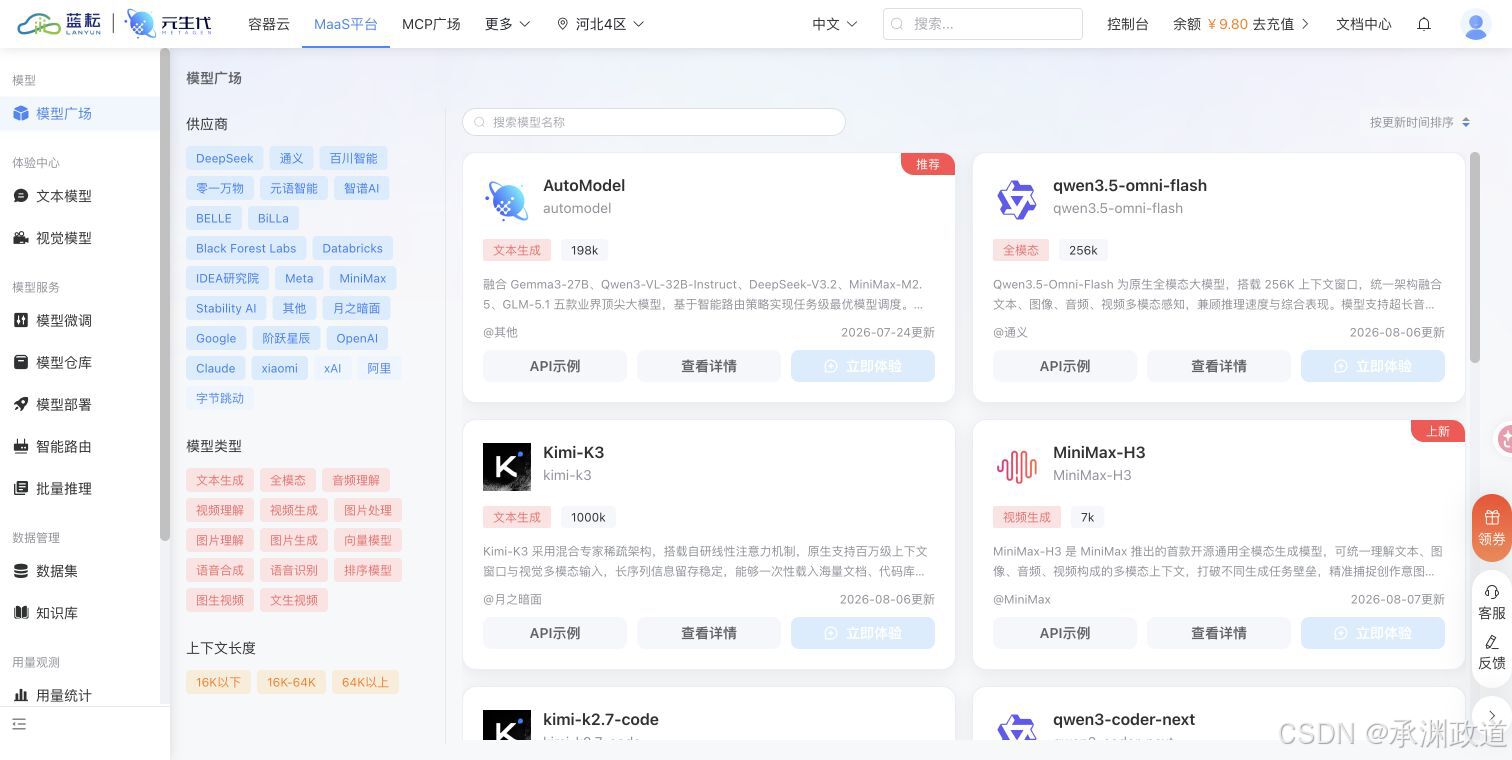Expand the right-edge floating panel arrow
1512x760 pixels.
(1493, 715)
